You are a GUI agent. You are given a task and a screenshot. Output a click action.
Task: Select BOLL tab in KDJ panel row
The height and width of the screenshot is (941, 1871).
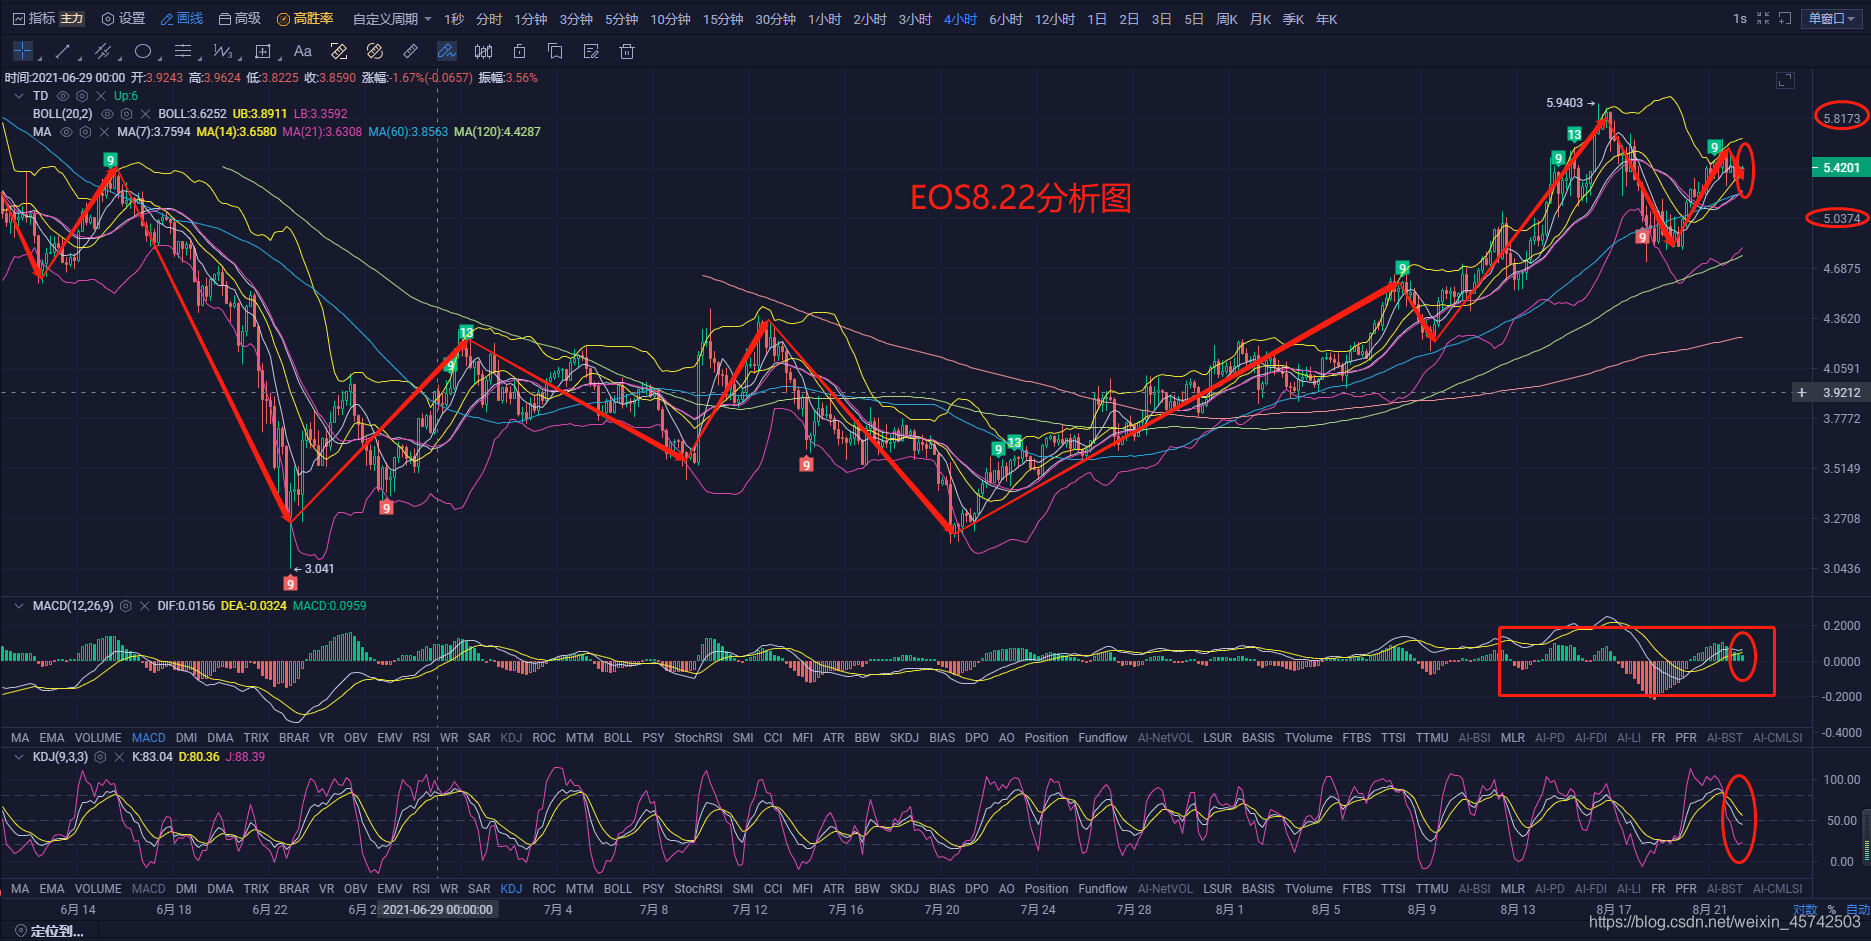point(618,889)
